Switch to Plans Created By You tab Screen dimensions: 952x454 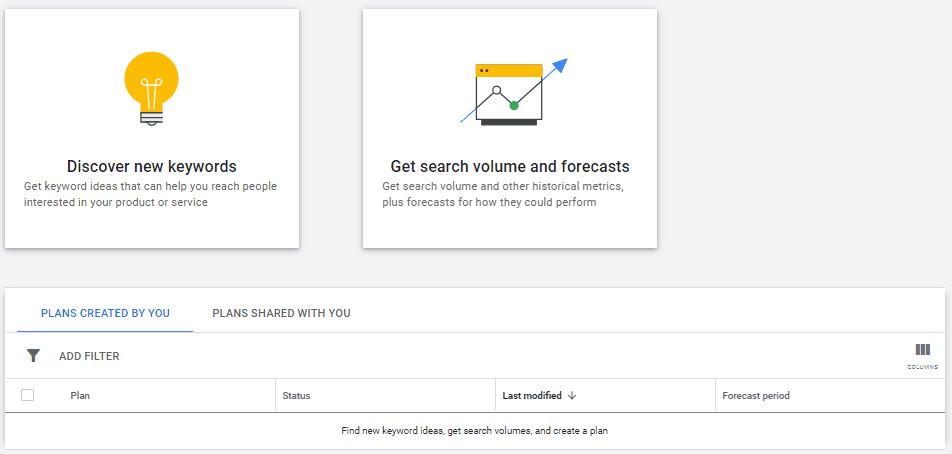[x=105, y=313]
